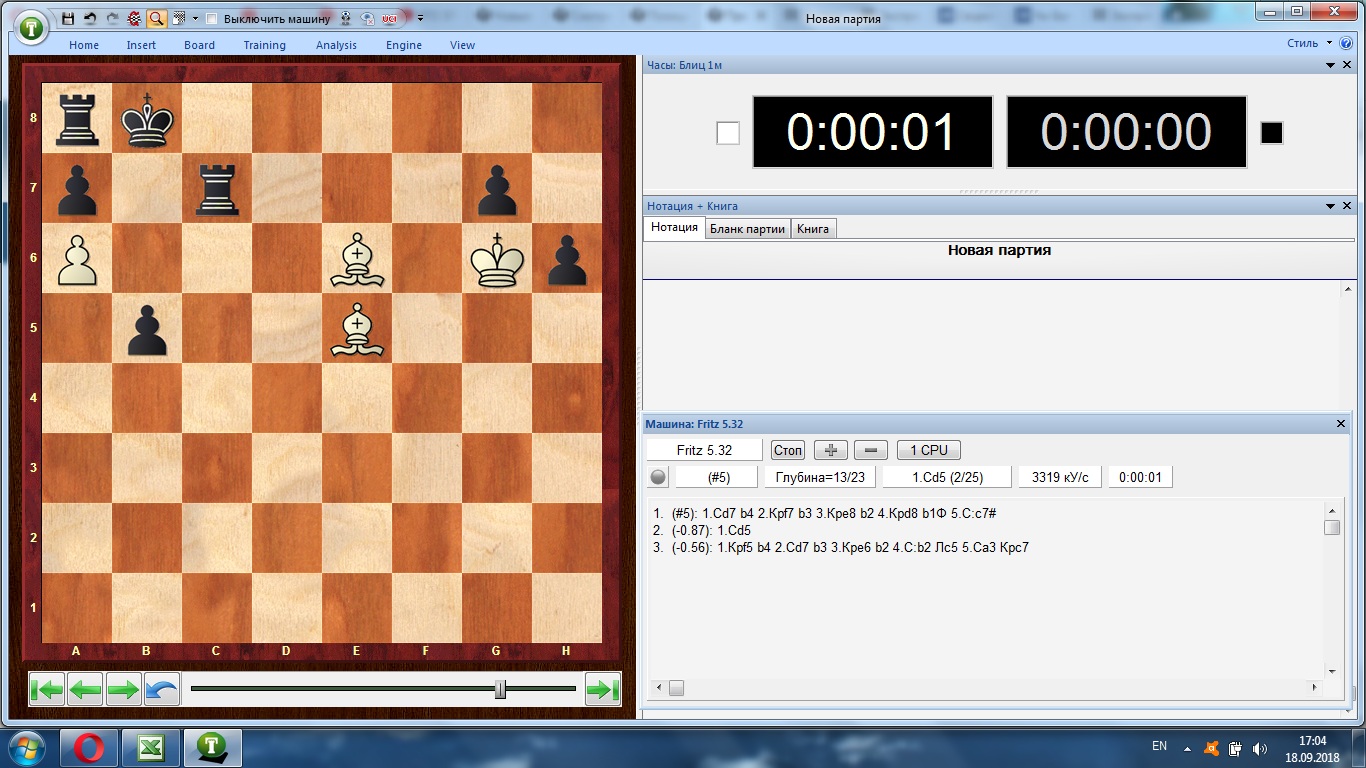Screen dimensions: 1366x768
Task: Step forward one move with green arrow
Action: pyautogui.click(x=123, y=689)
